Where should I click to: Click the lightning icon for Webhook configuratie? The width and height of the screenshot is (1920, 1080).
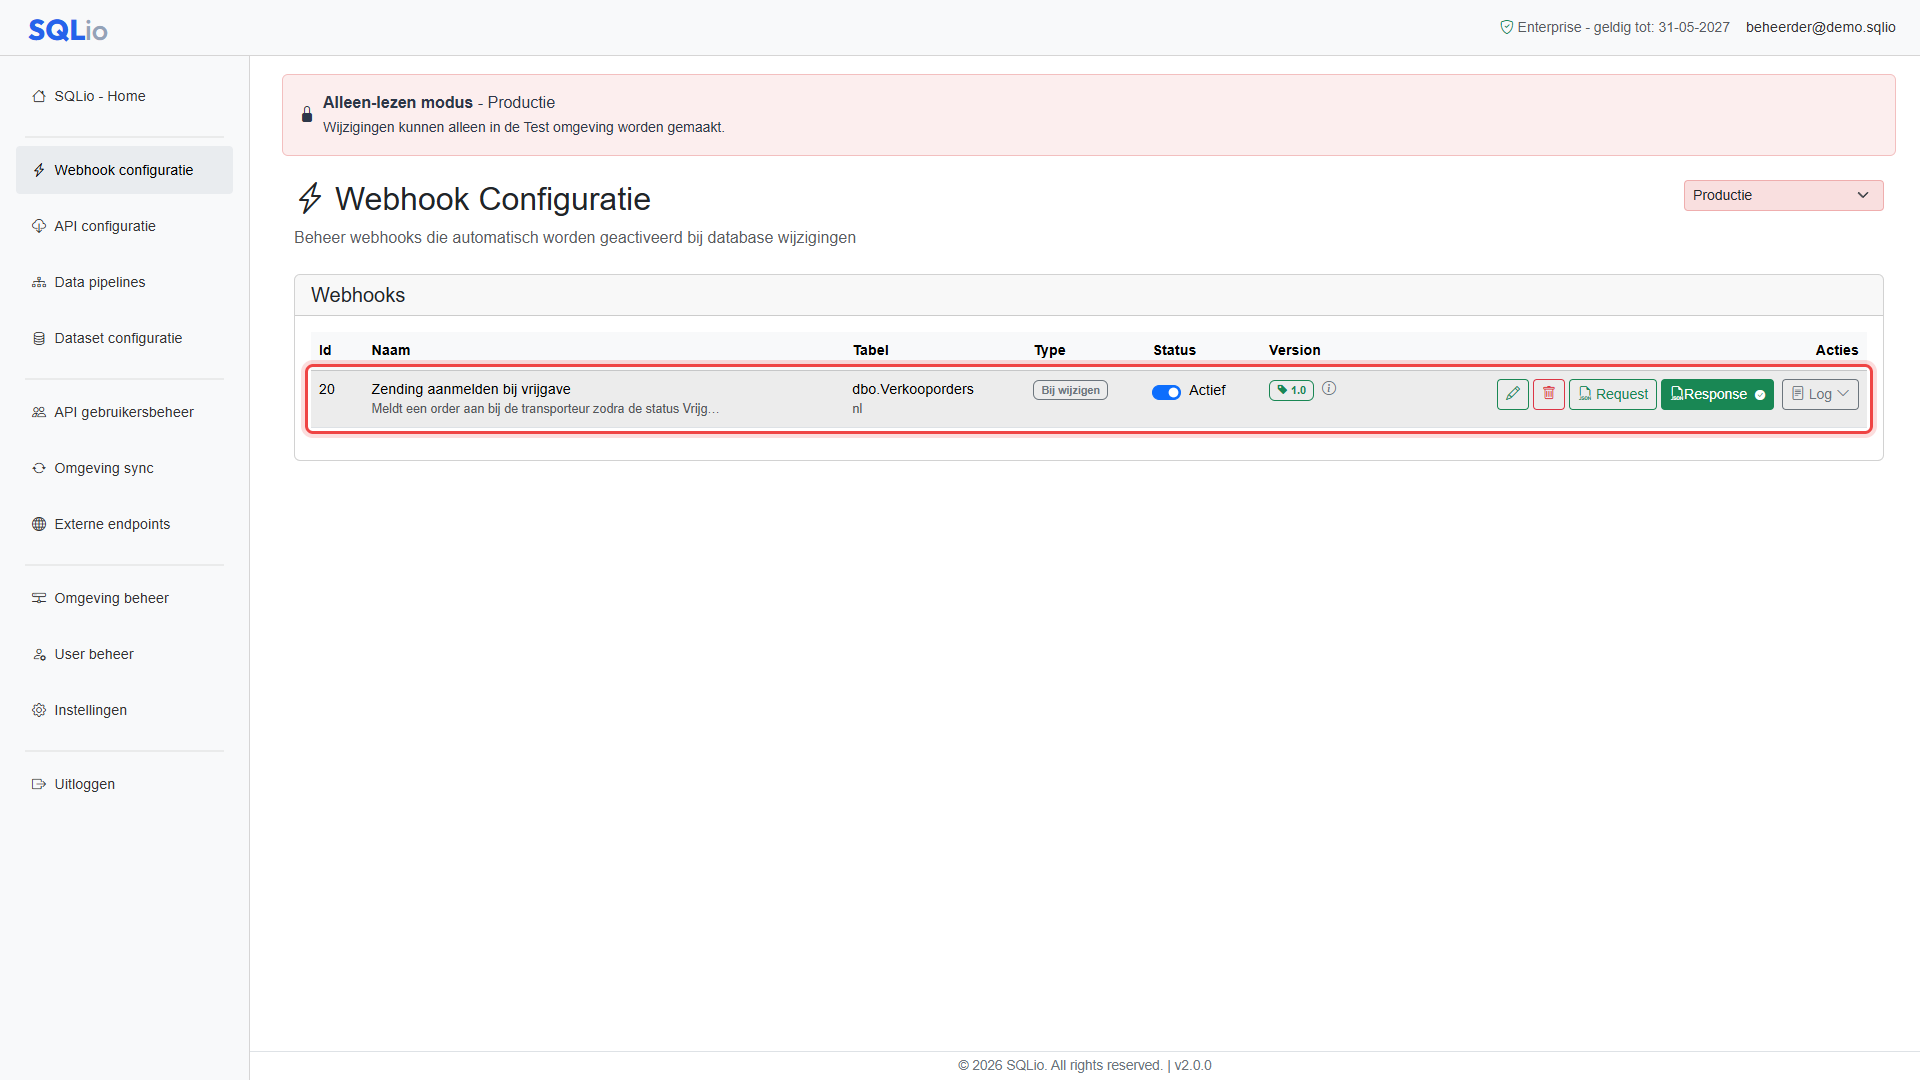[39, 171]
